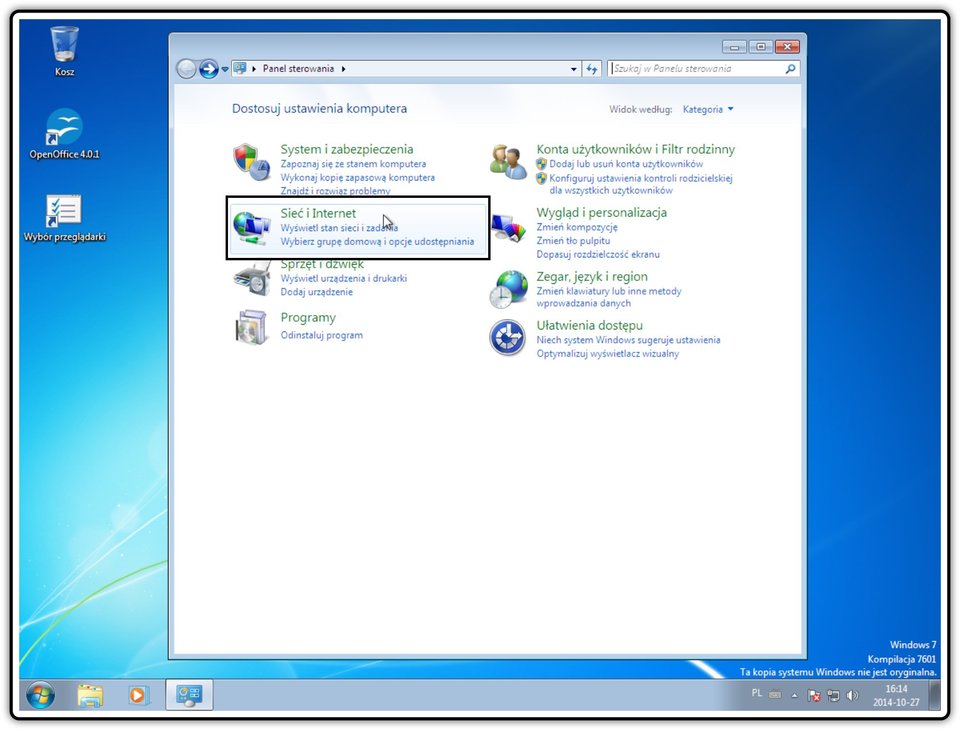The image size is (960, 730).
Task: Click the Ułatwienia dostępu icon
Action: pos(508,337)
